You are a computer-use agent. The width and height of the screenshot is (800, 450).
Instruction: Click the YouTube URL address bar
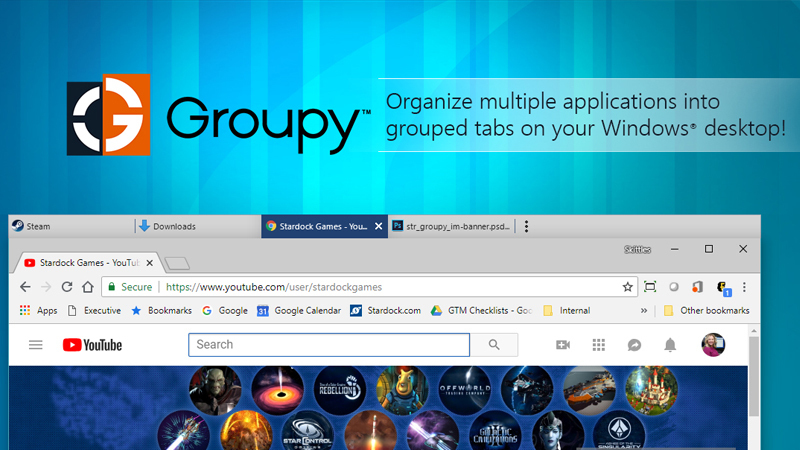369,287
